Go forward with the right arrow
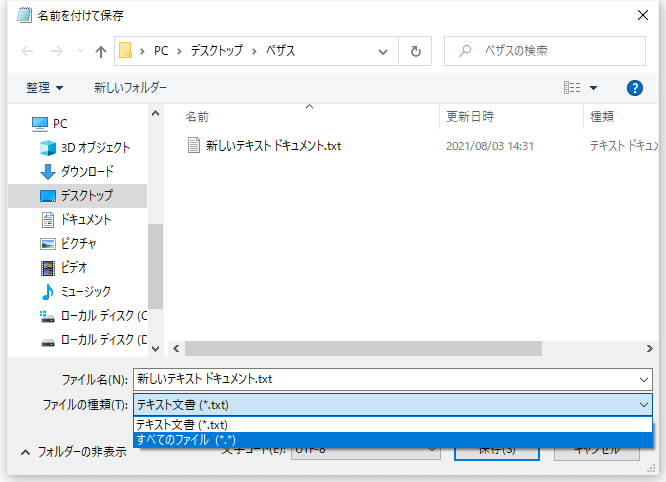Viewport: 666px width, 482px height. click(x=56, y=51)
